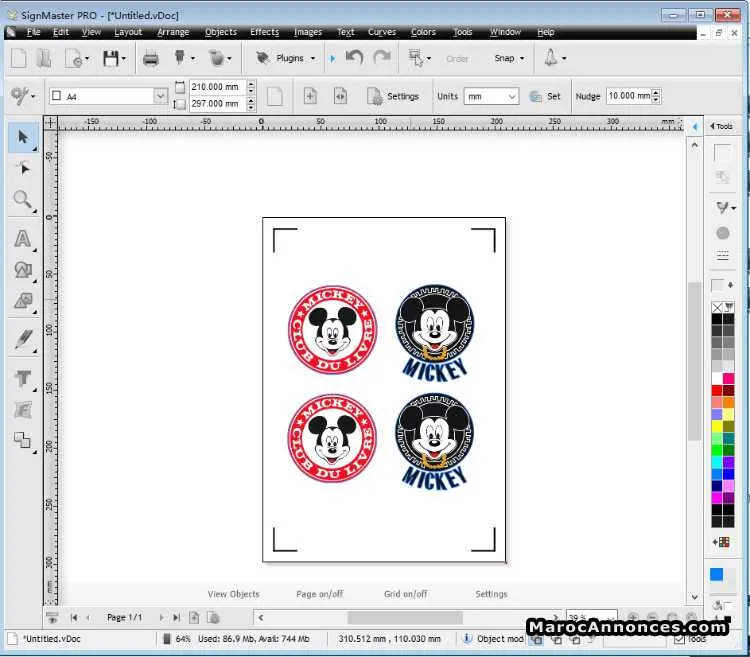The image size is (750, 657).
Task: Click the Save floppy disk icon
Action: [110, 58]
